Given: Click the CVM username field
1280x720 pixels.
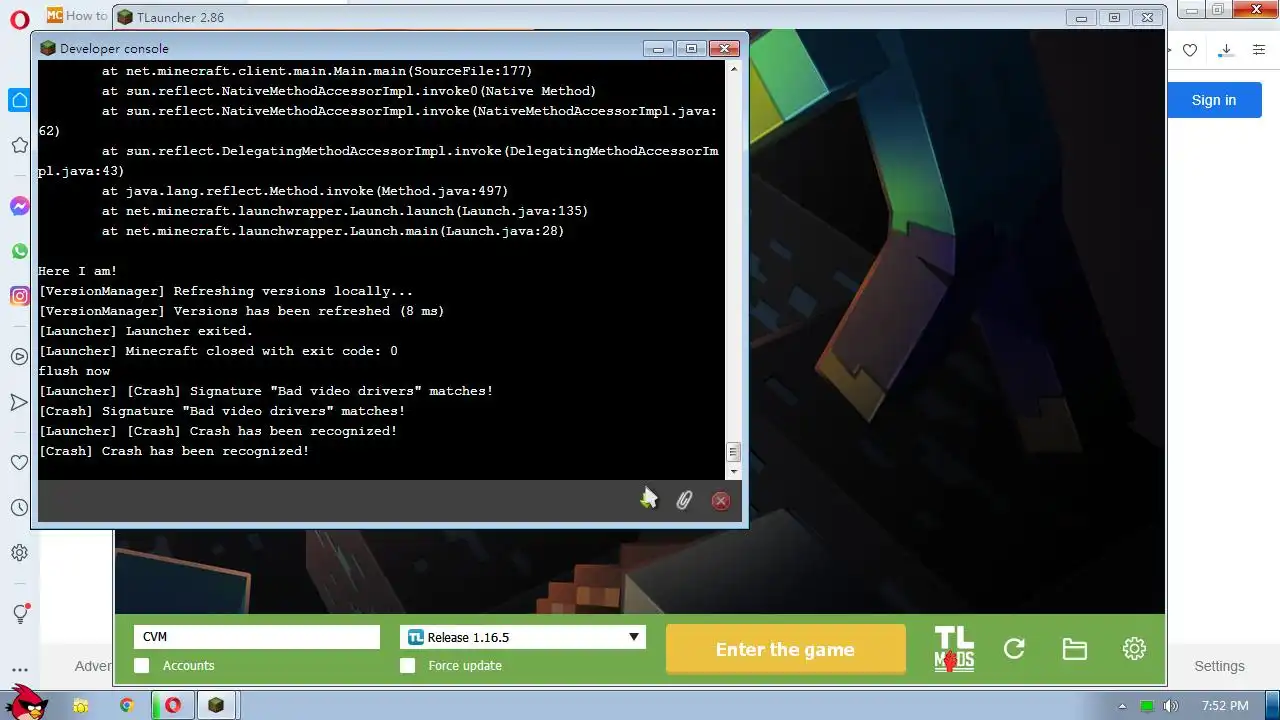Looking at the screenshot, I should tap(257, 637).
